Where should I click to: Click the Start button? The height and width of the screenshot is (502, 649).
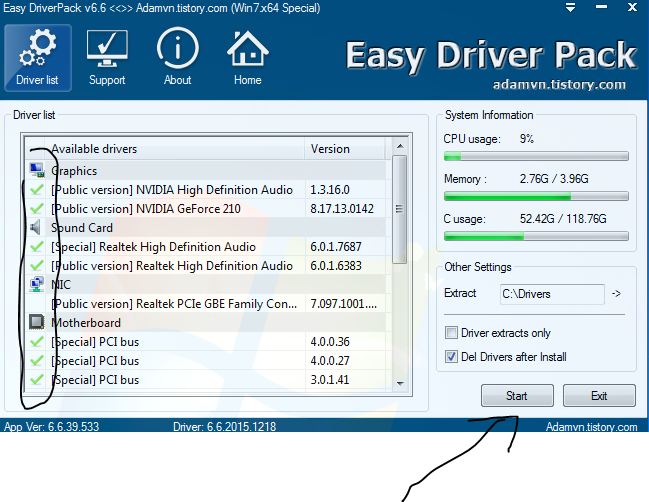pos(517,396)
